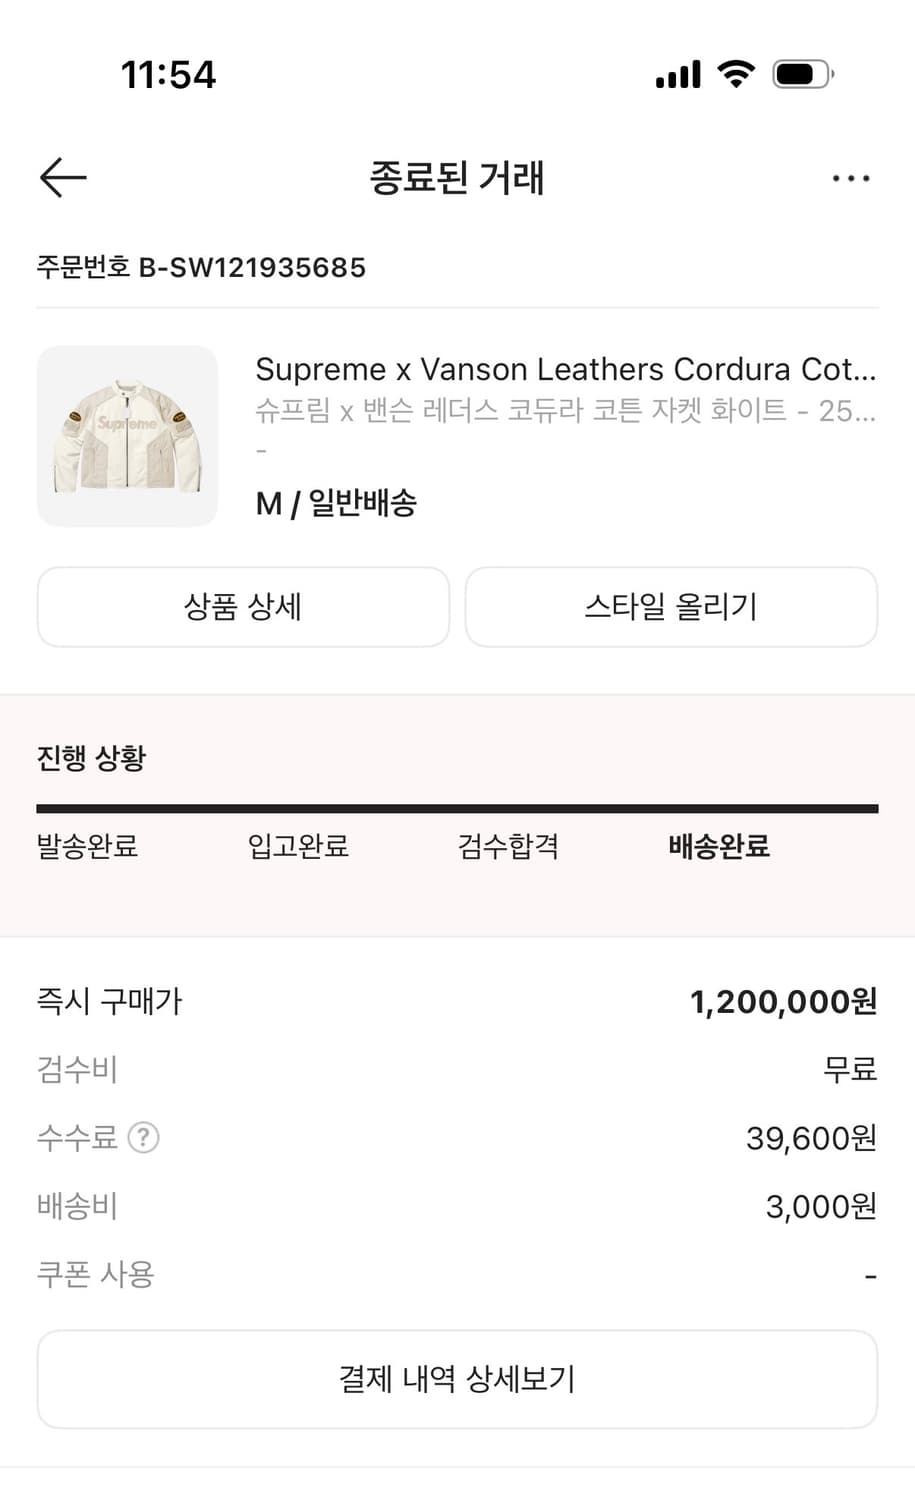Select the 검수합격 progress step
Image resolution: width=915 pixels, height=1500 pixels.
(x=508, y=847)
